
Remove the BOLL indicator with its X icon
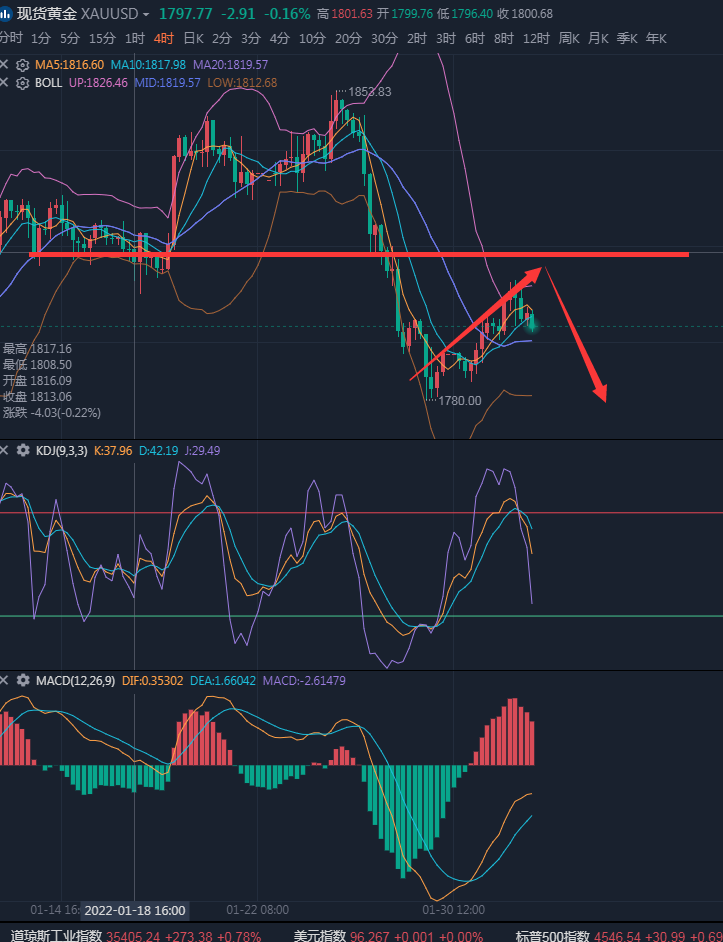[x=5, y=82]
